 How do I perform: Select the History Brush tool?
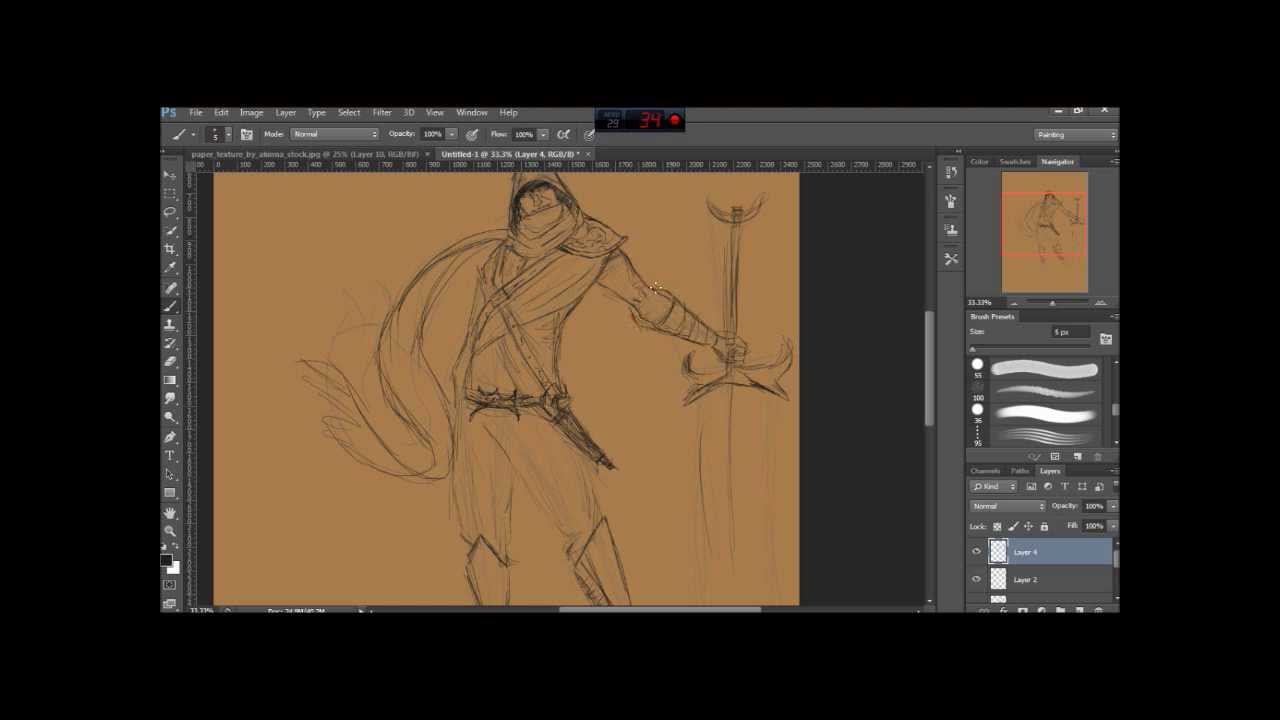coord(170,344)
